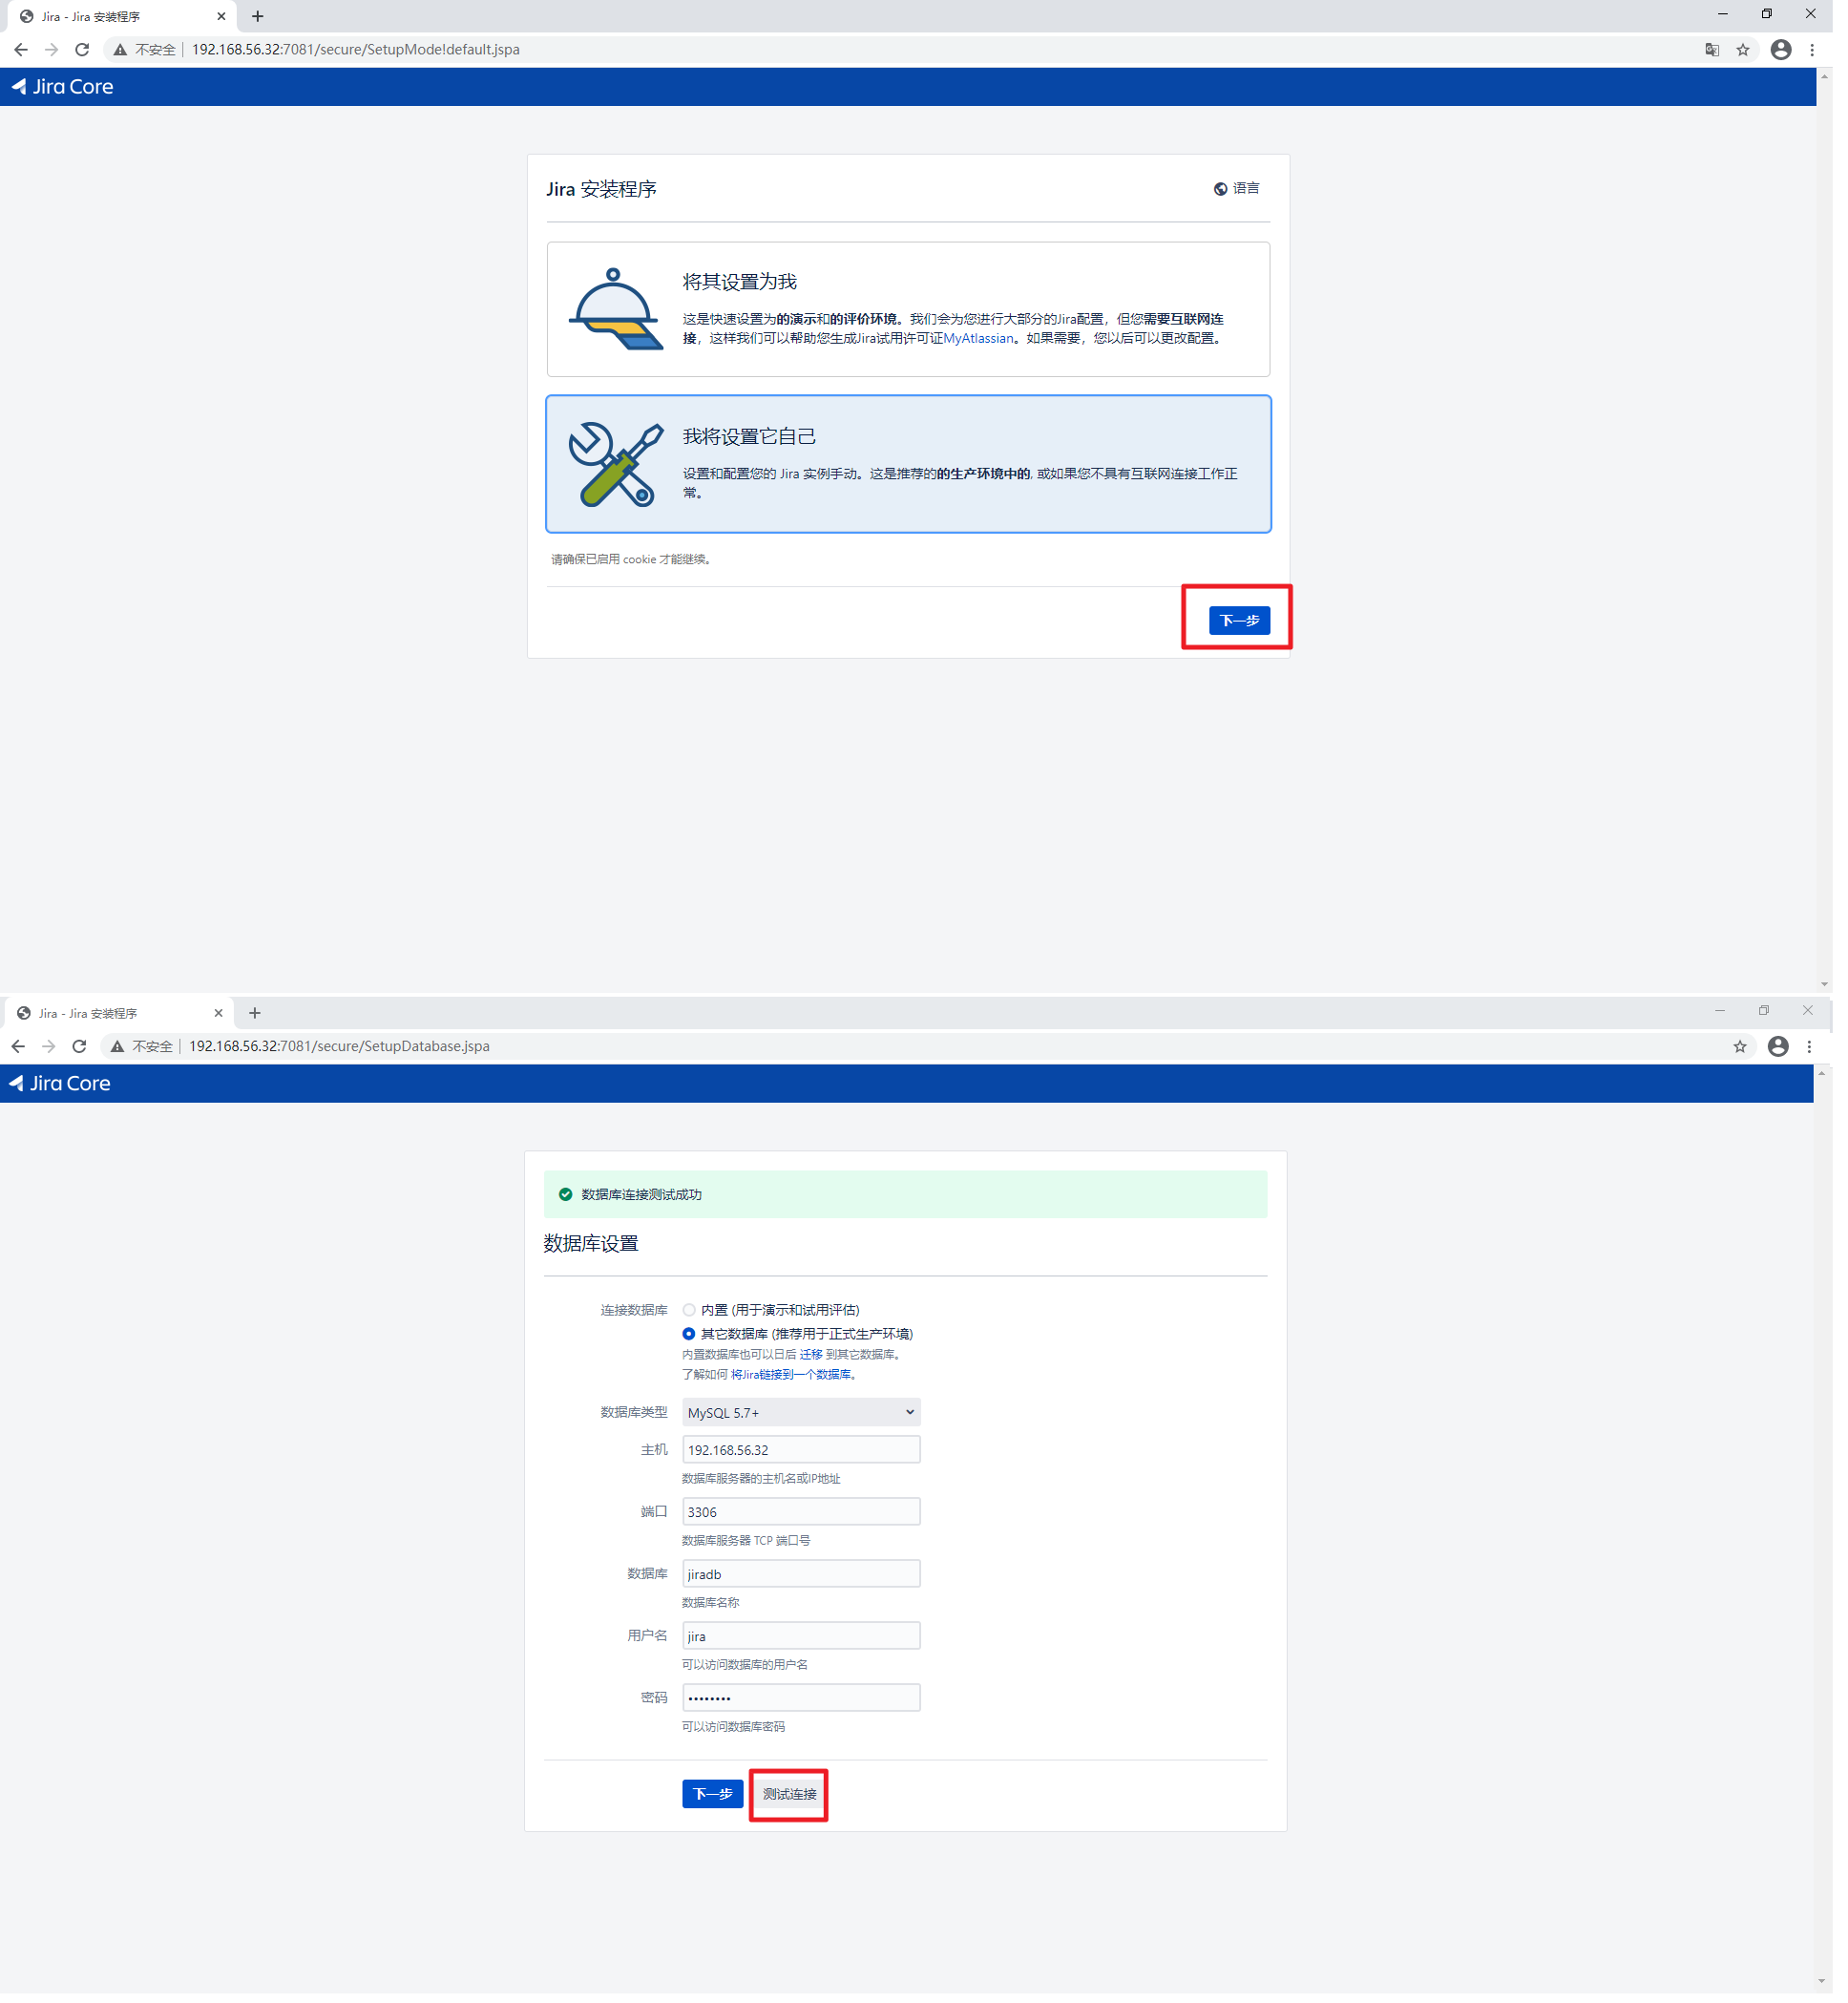Click 测试连接 test connection button

pos(795,1807)
